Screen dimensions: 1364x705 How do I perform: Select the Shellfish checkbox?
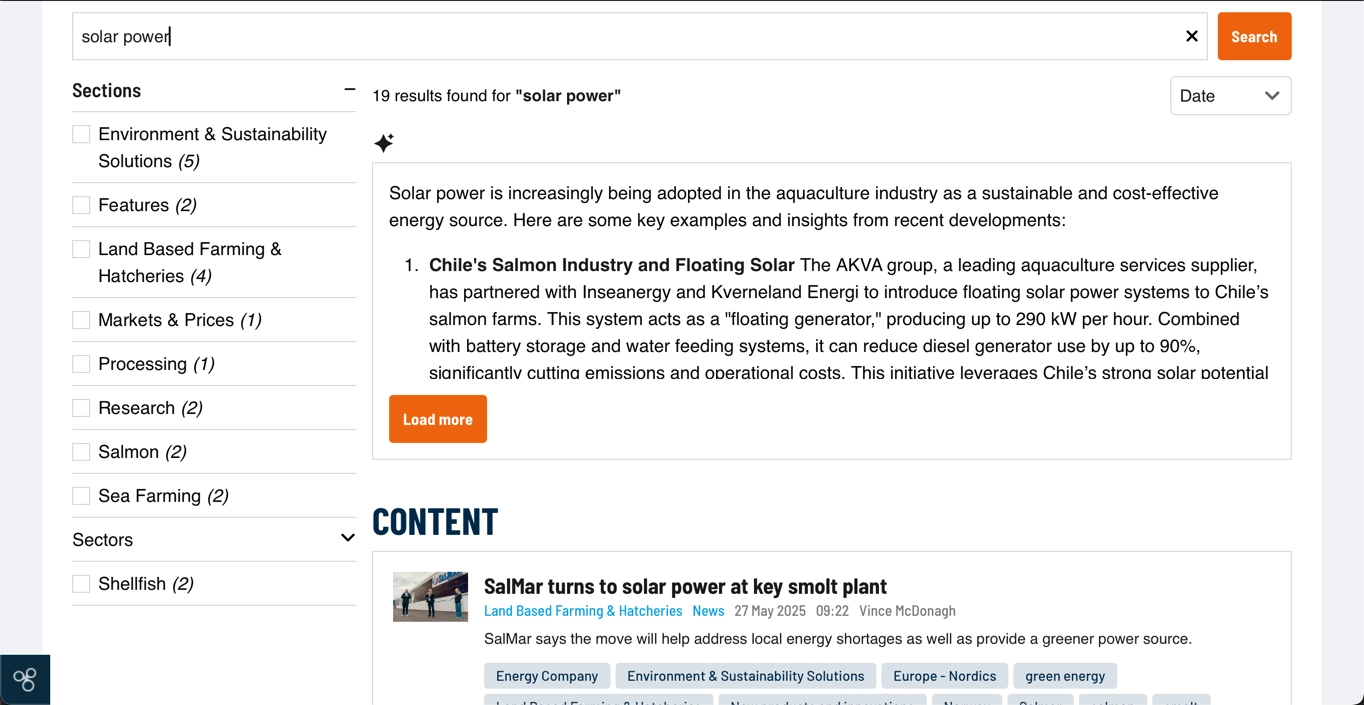pos(81,584)
